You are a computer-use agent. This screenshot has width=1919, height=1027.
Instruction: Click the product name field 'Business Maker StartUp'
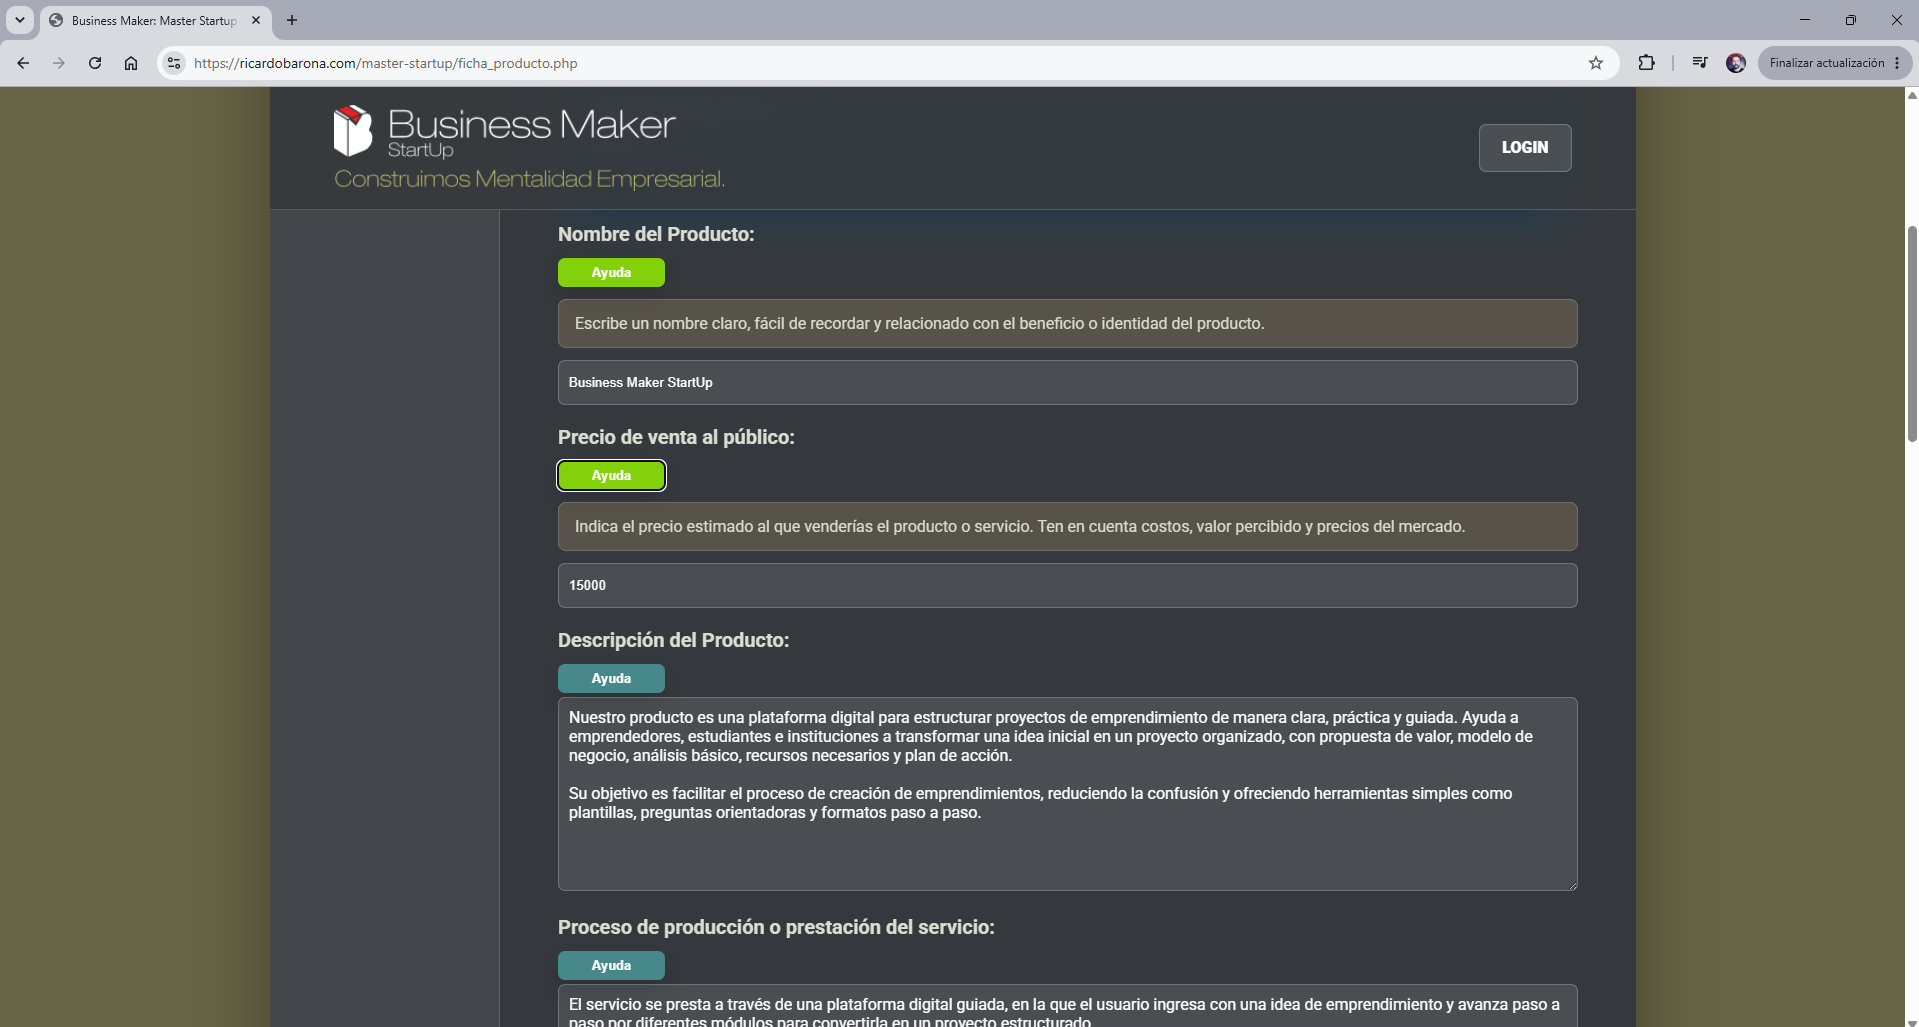tap(1067, 382)
